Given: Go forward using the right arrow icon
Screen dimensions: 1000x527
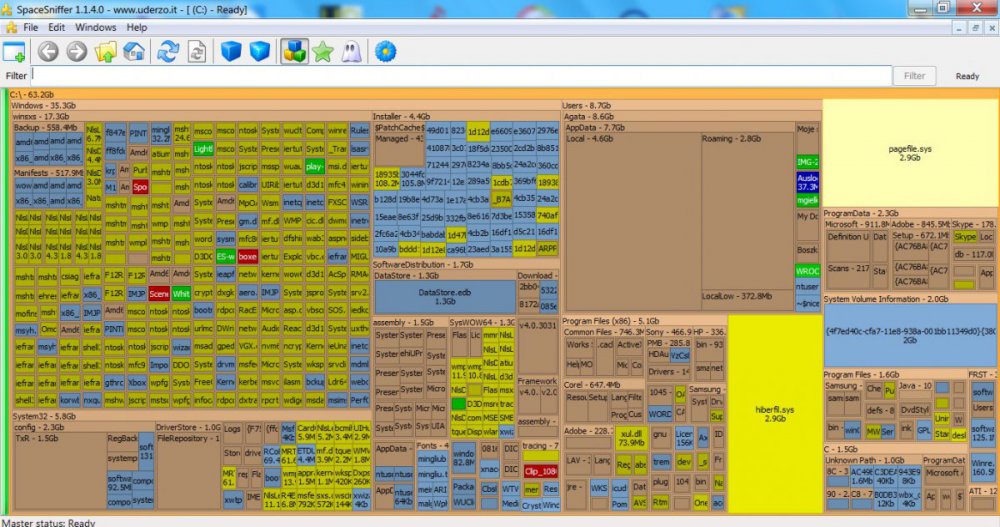Looking at the screenshot, I should (76, 51).
